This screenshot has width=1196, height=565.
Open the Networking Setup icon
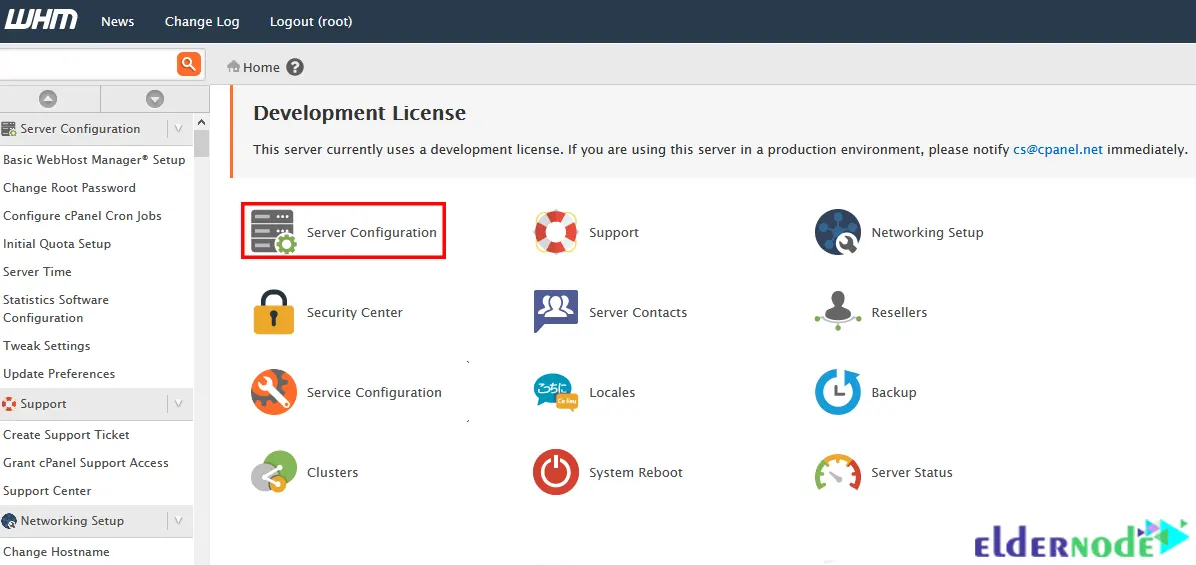pyautogui.click(x=838, y=232)
